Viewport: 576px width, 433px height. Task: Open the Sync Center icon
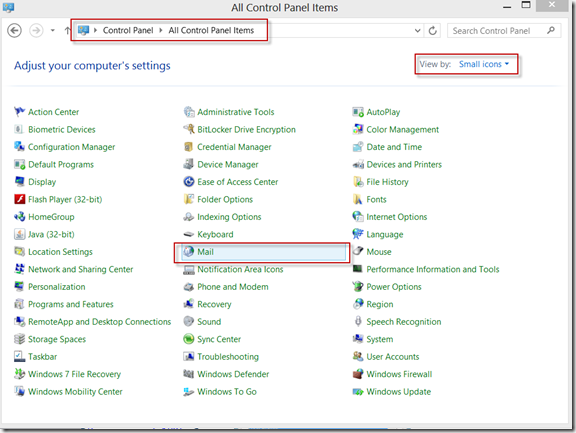[188, 339]
